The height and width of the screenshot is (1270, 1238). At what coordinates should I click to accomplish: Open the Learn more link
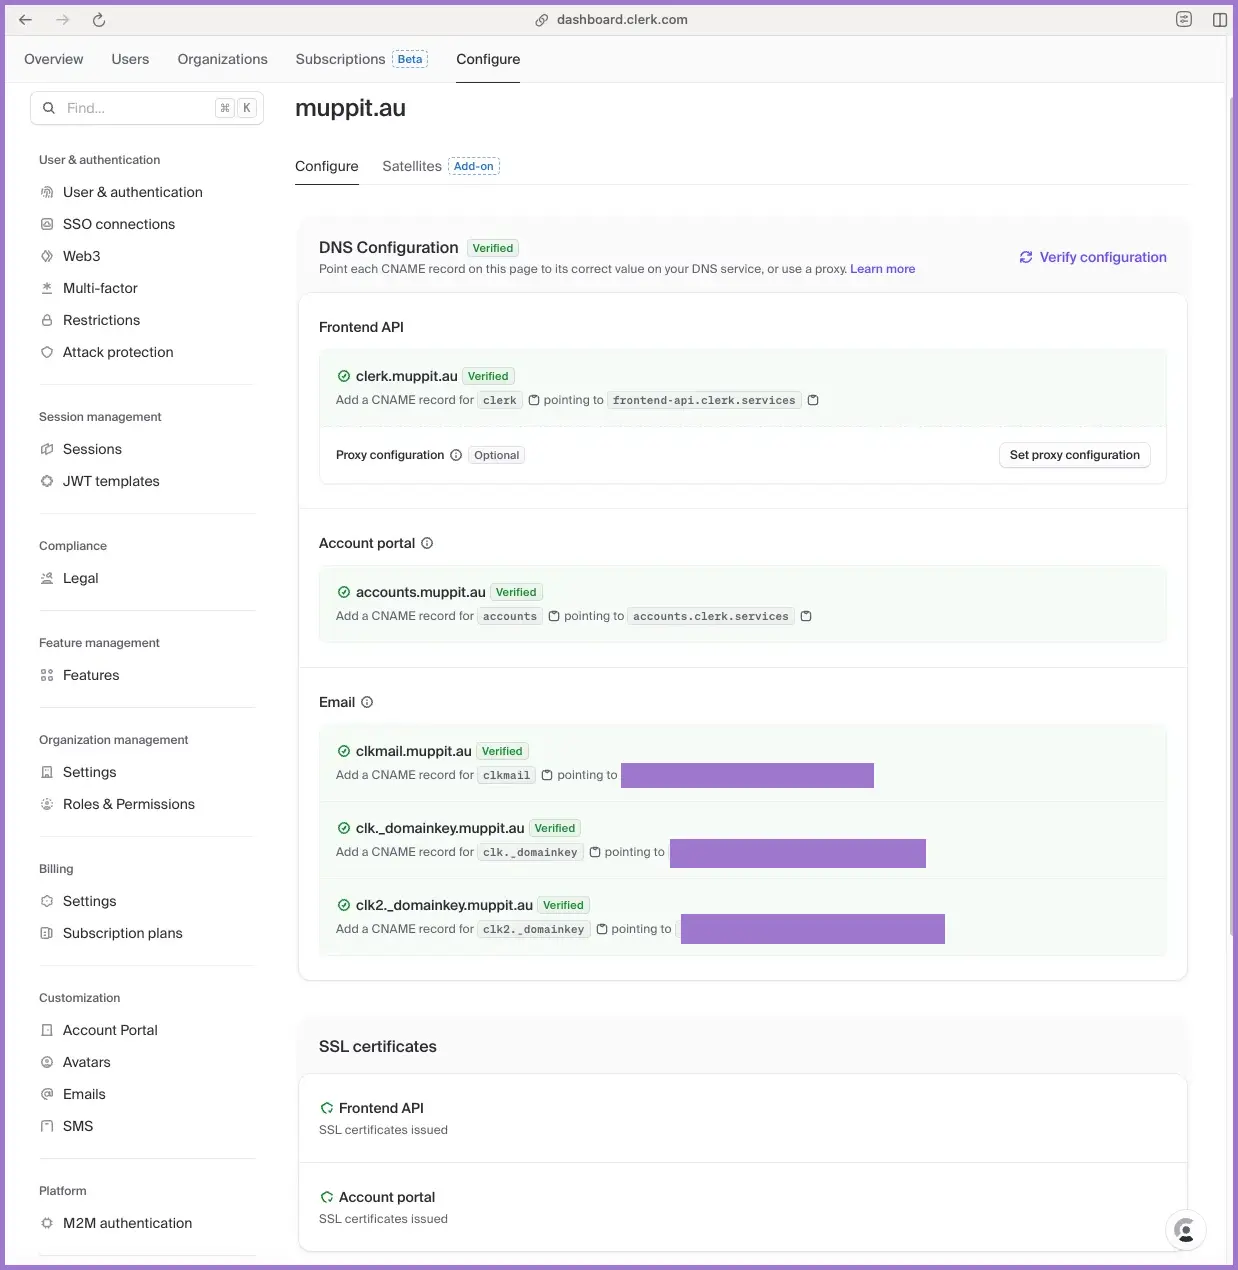(882, 269)
